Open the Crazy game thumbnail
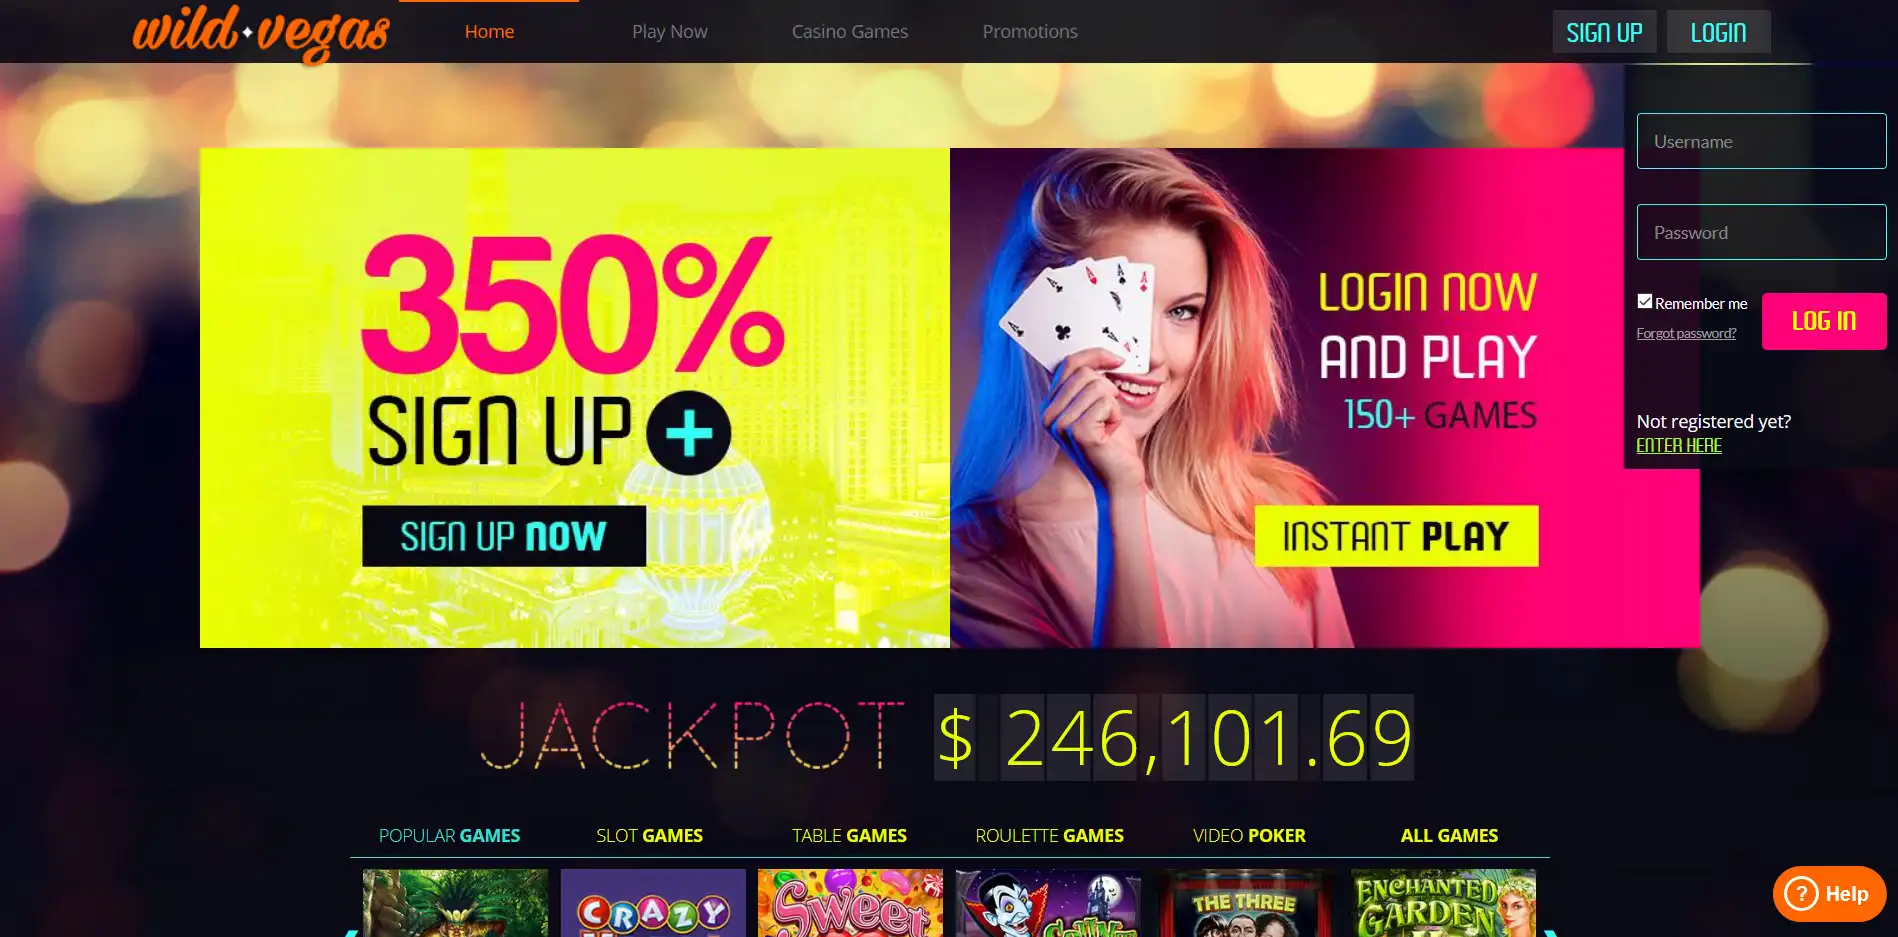The image size is (1898, 937). pyautogui.click(x=653, y=903)
